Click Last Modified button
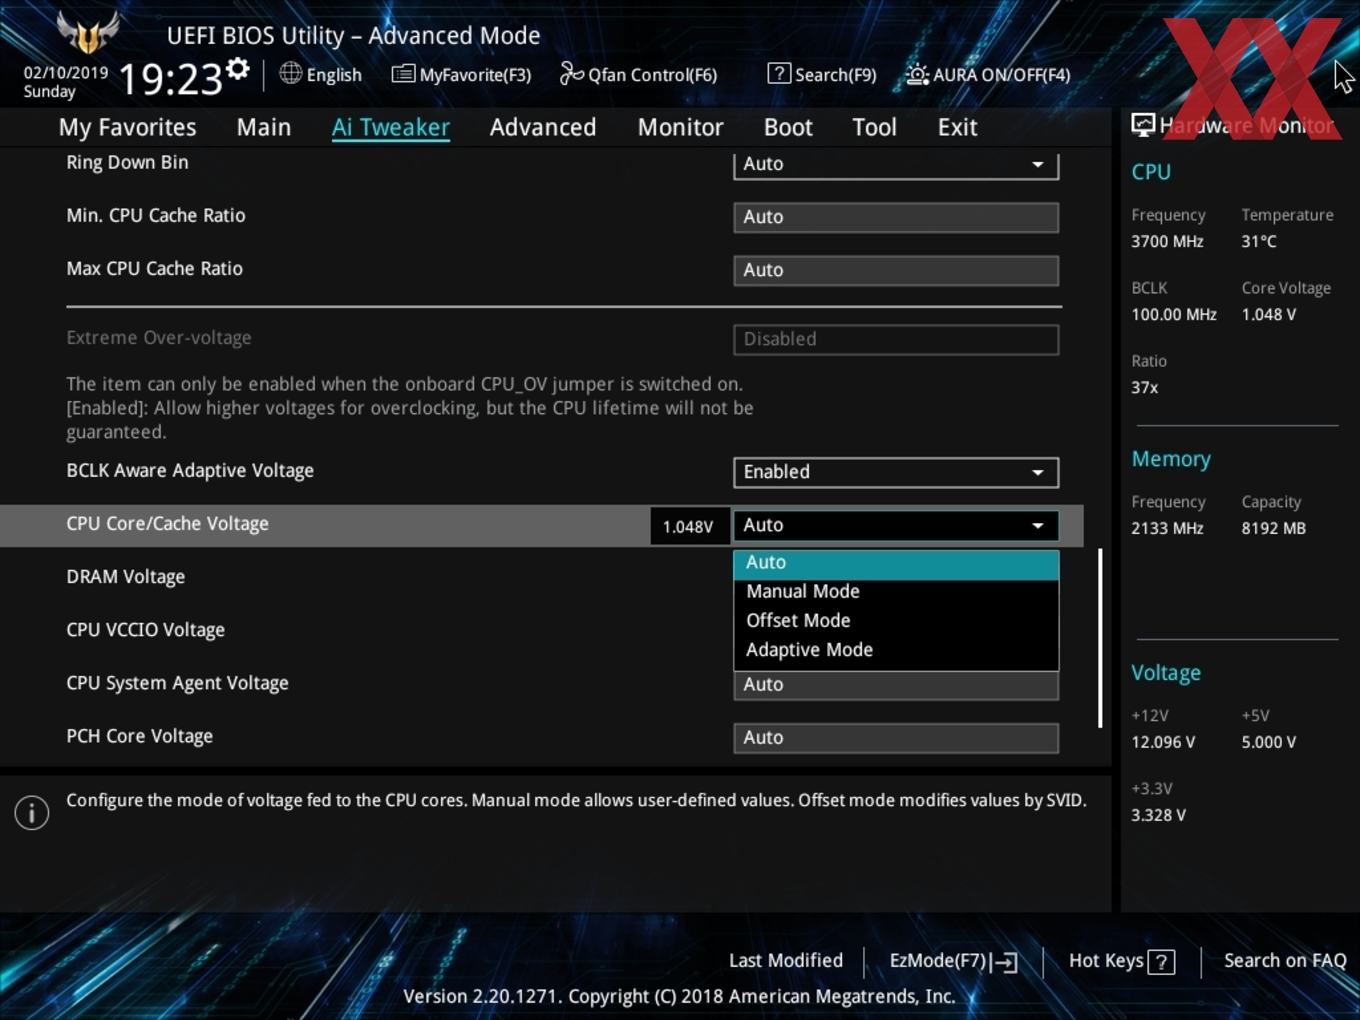1360x1020 pixels. (786, 961)
